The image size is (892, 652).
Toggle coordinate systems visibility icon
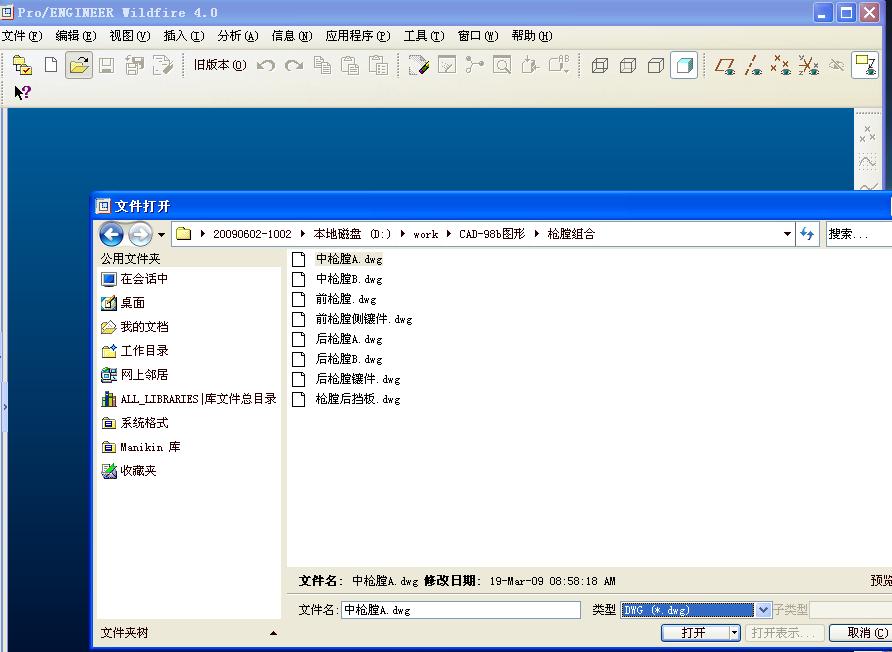(808, 65)
